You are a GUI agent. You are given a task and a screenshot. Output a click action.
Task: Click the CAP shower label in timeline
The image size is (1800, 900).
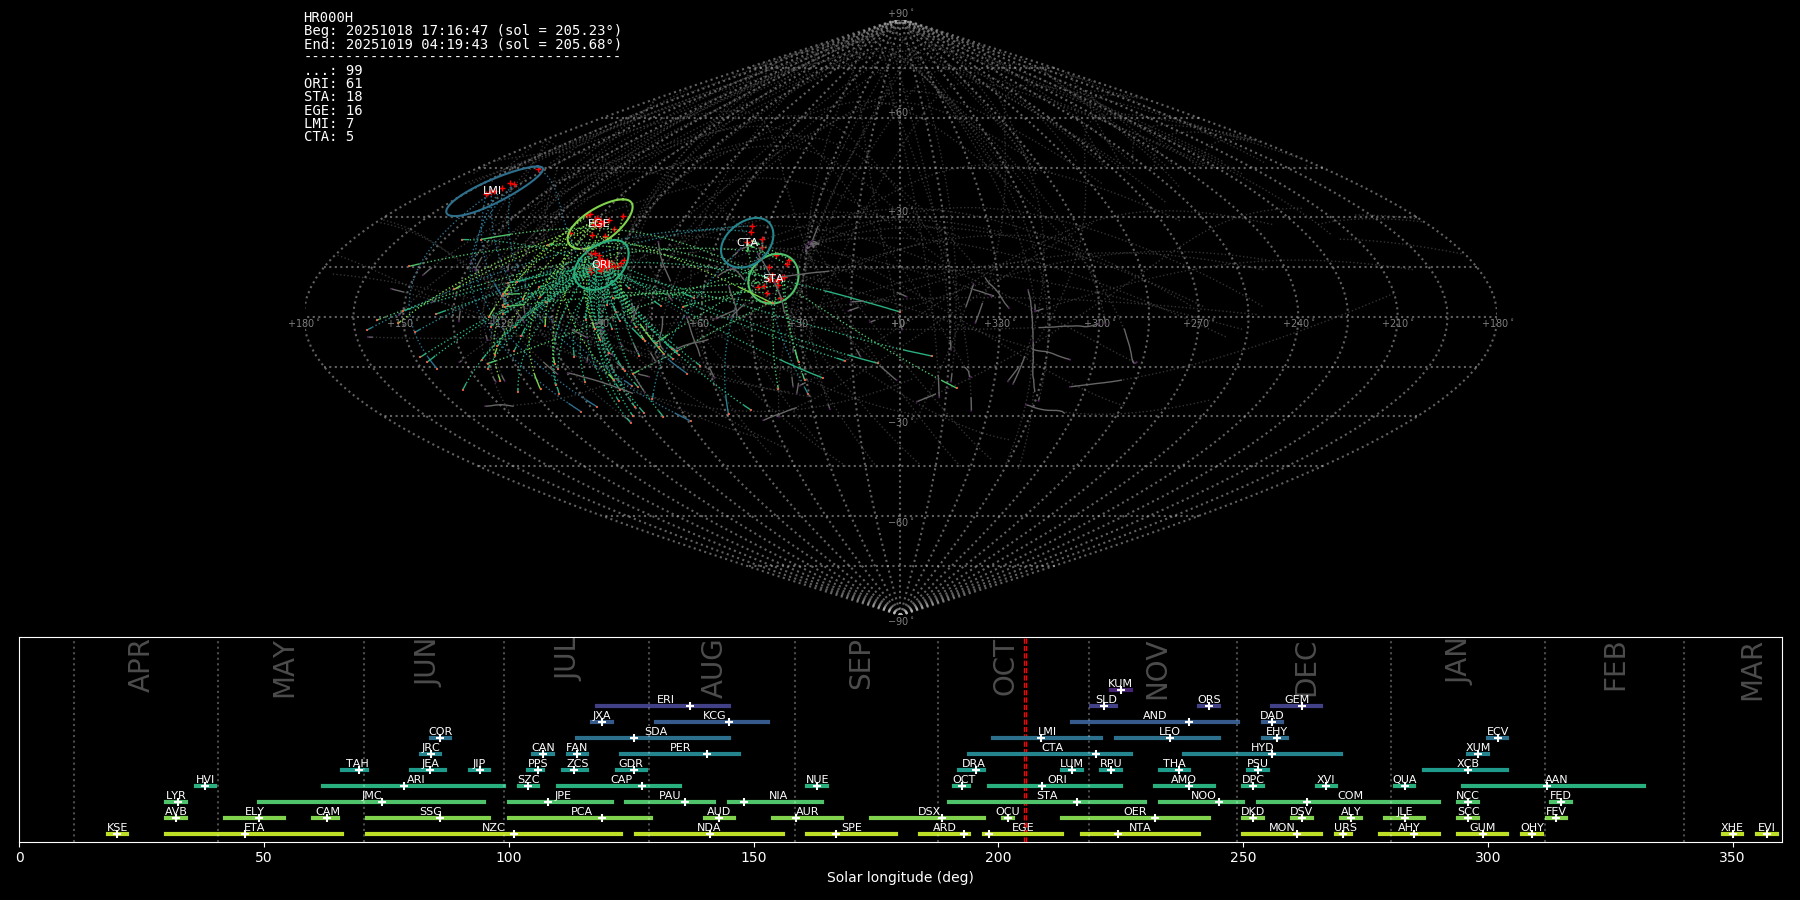click(622, 780)
